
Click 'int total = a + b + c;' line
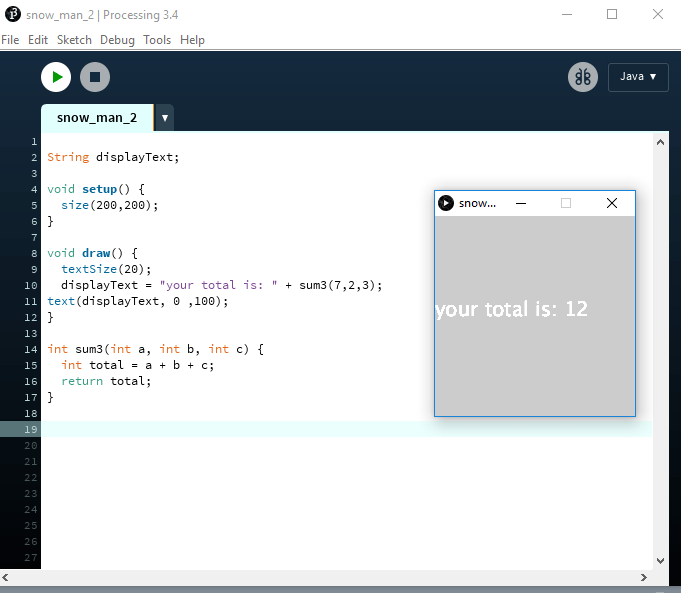tap(138, 365)
